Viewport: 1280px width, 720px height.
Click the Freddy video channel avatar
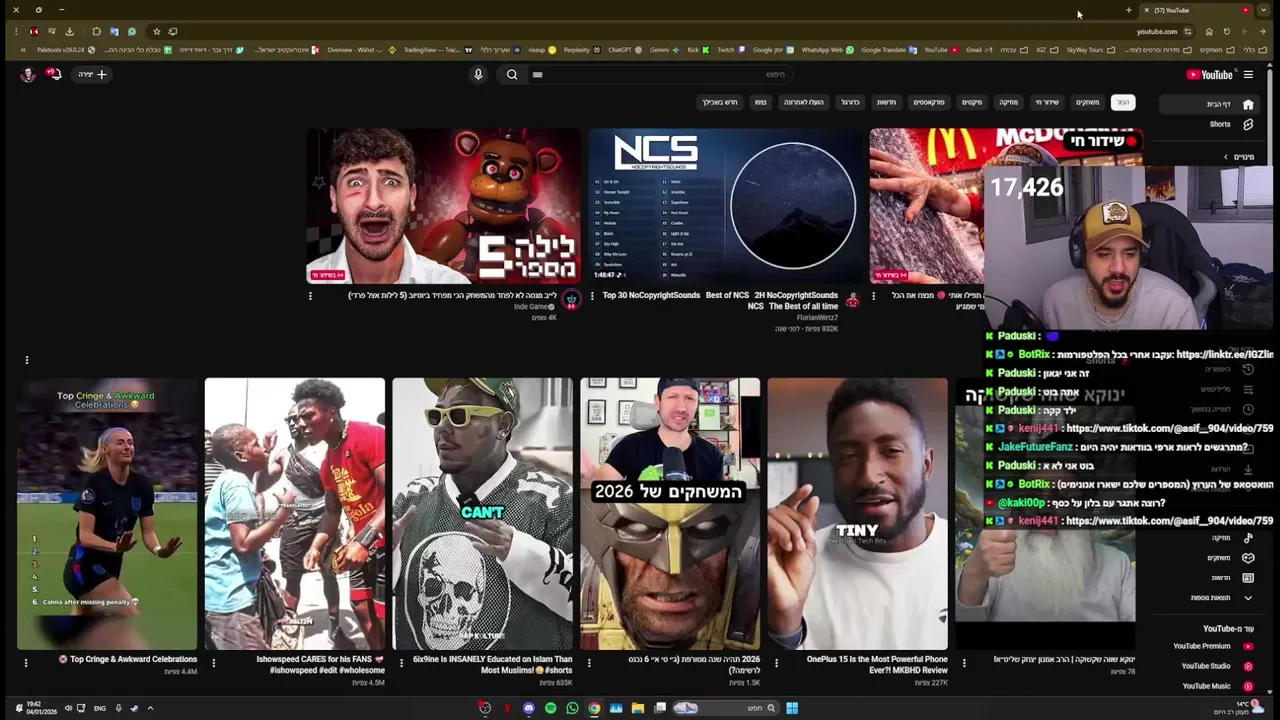tap(571, 299)
